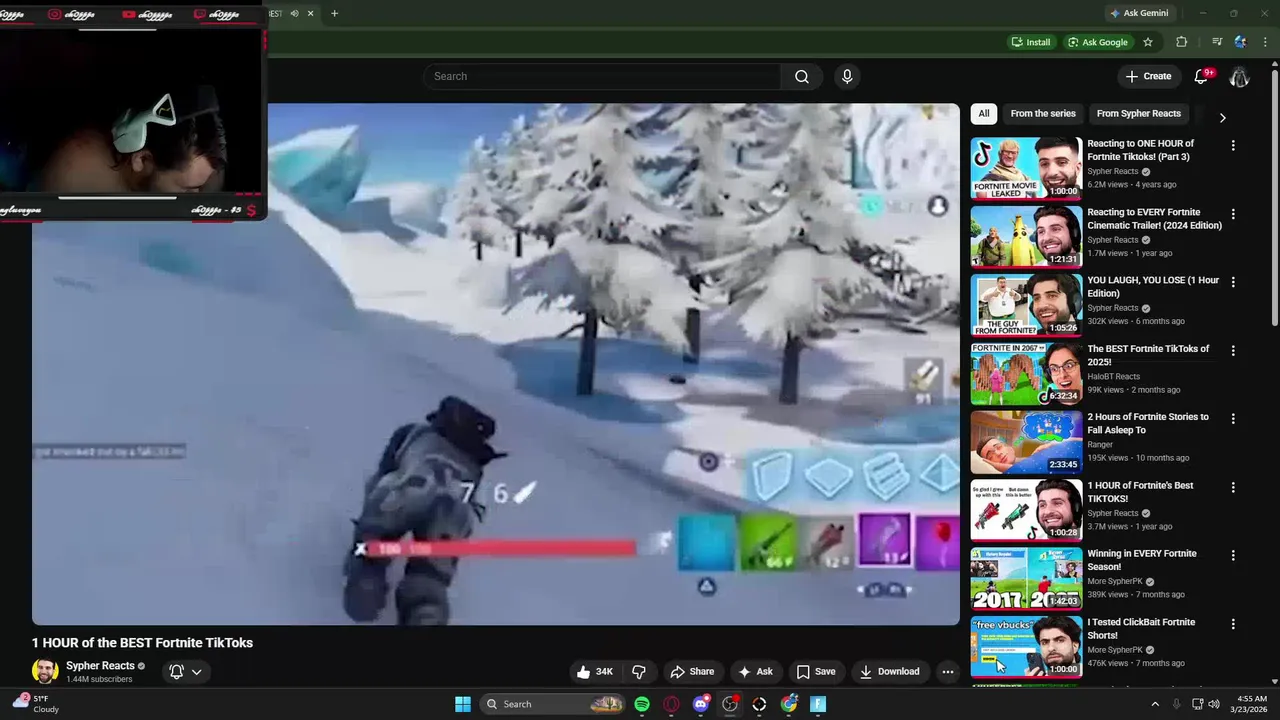1280x720 pixels.
Task: Save the video to a playlist
Action: click(x=816, y=671)
